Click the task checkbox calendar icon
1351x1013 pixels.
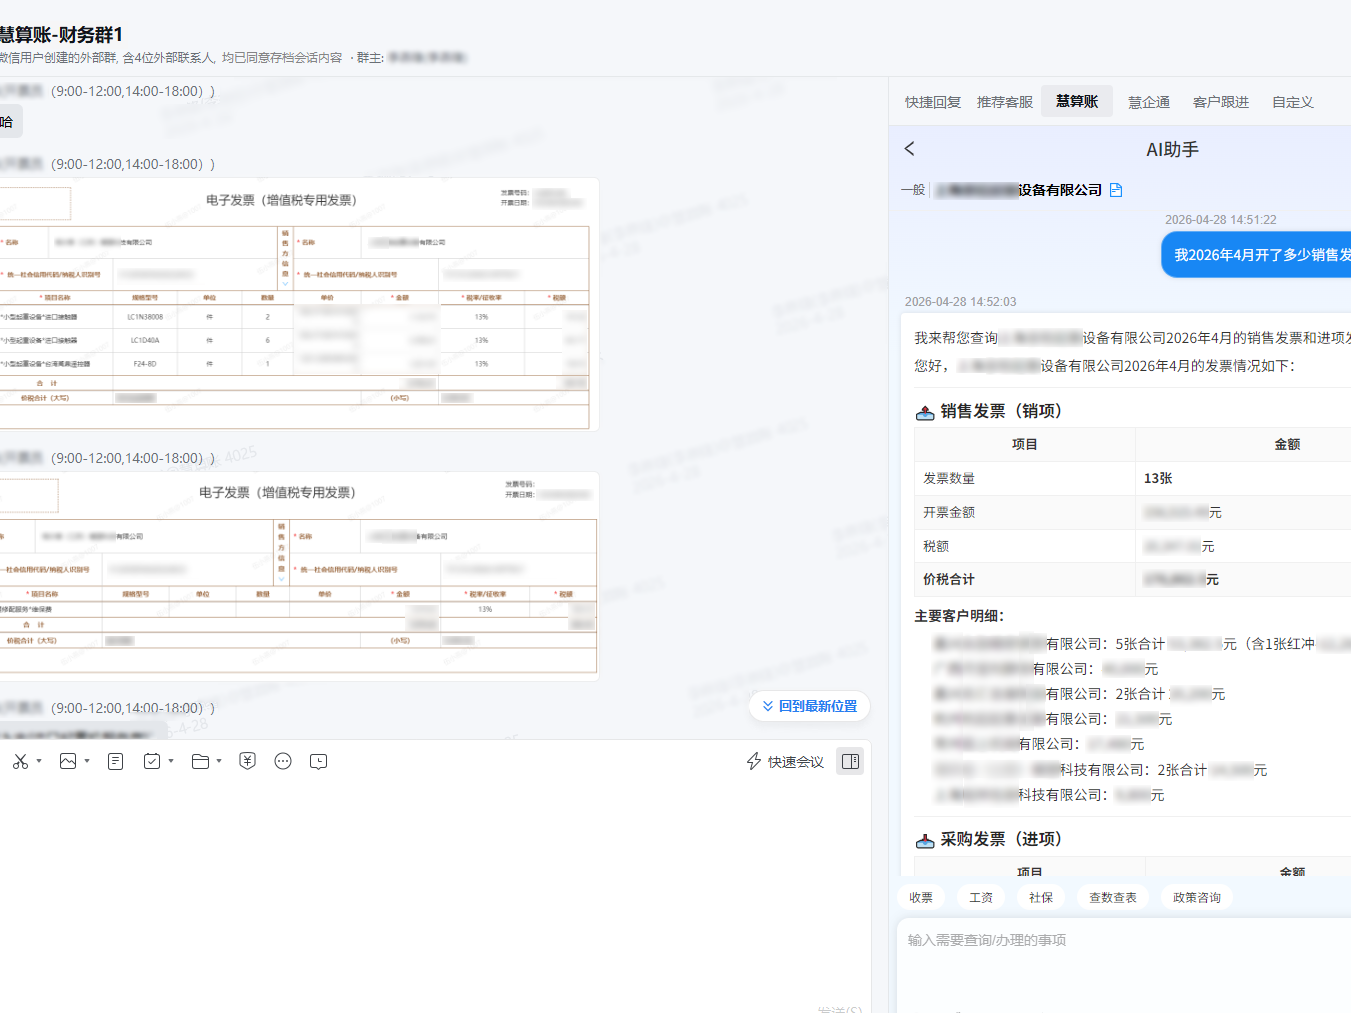pyautogui.click(x=152, y=762)
